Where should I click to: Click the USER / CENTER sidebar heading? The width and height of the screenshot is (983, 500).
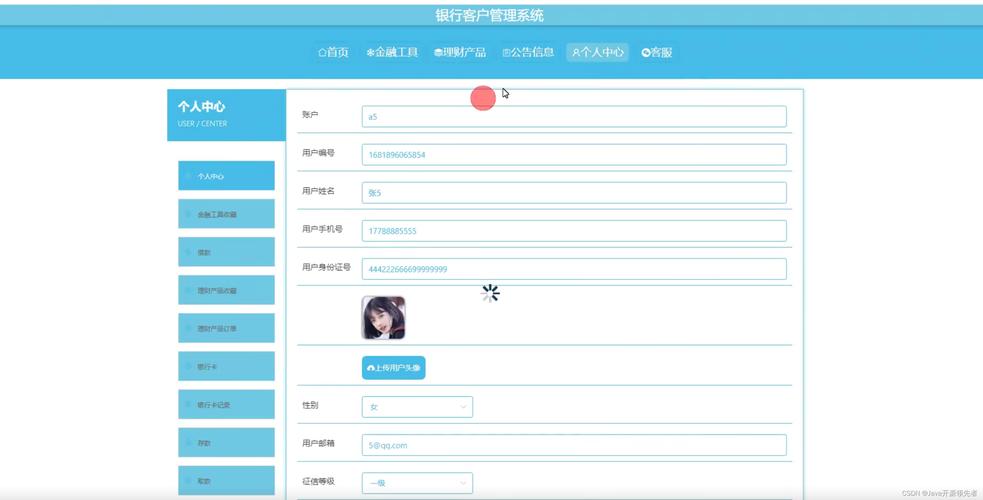202,123
